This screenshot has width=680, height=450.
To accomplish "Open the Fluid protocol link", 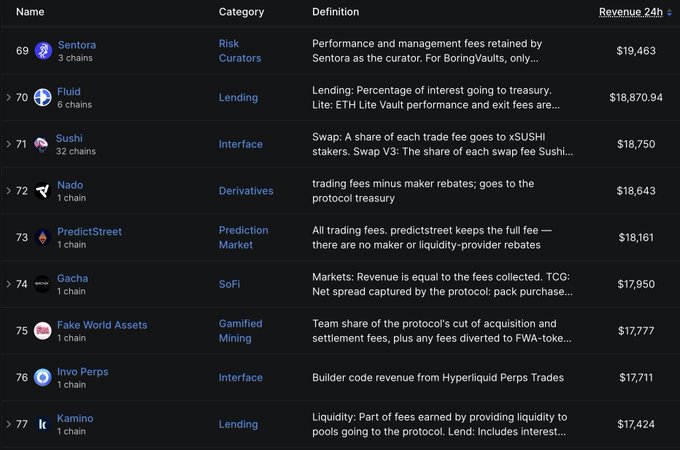I will (69, 91).
